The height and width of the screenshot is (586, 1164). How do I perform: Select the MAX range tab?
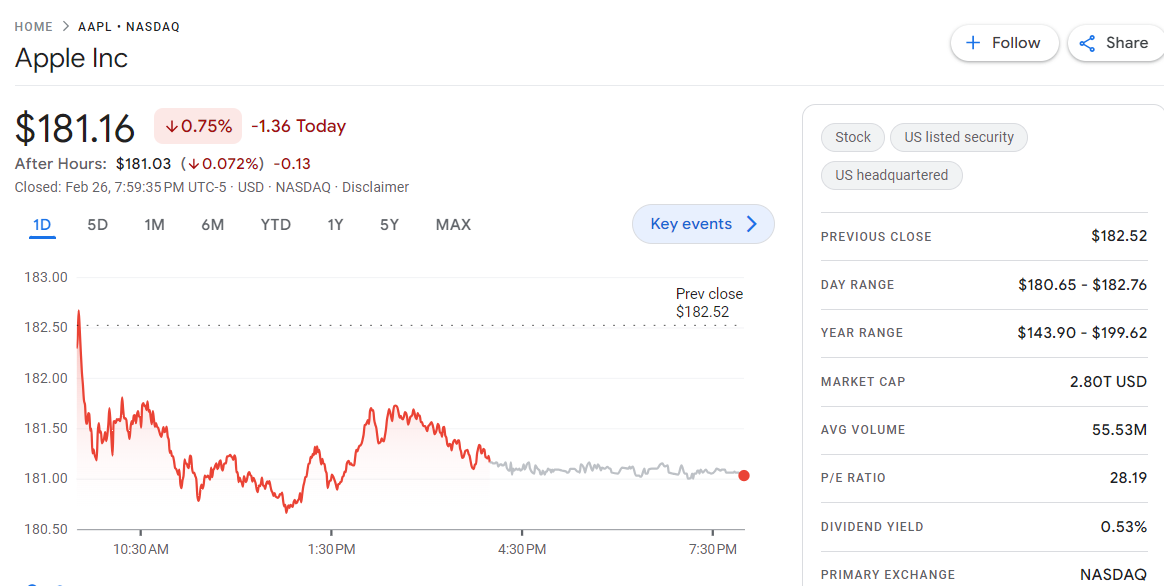454,224
